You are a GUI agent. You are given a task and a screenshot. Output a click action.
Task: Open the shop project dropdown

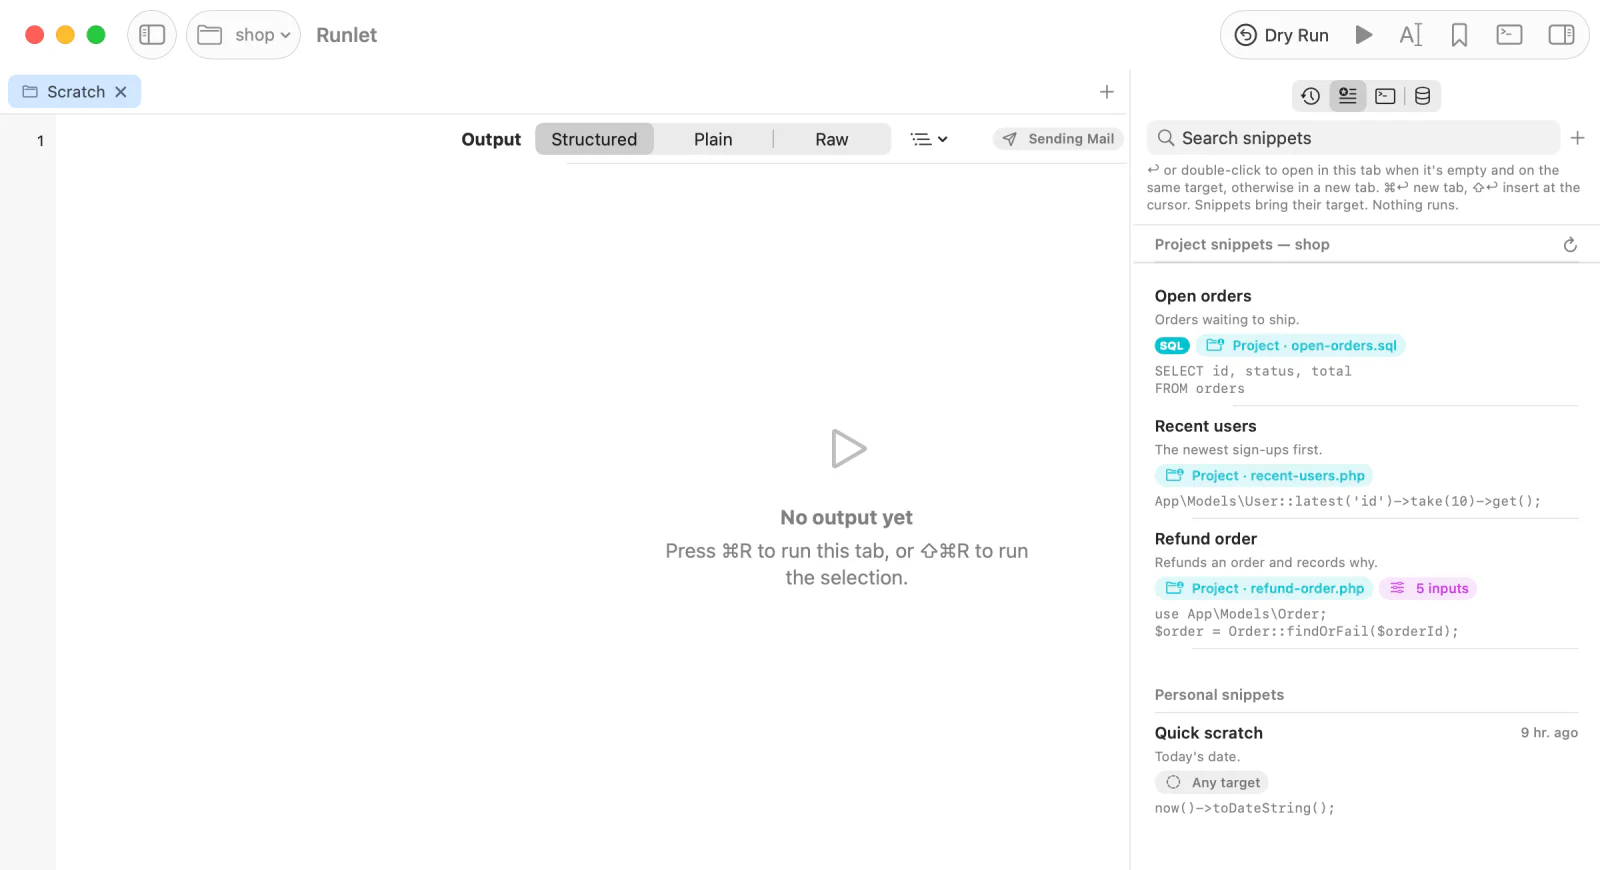pyautogui.click(x=243, y=35)
